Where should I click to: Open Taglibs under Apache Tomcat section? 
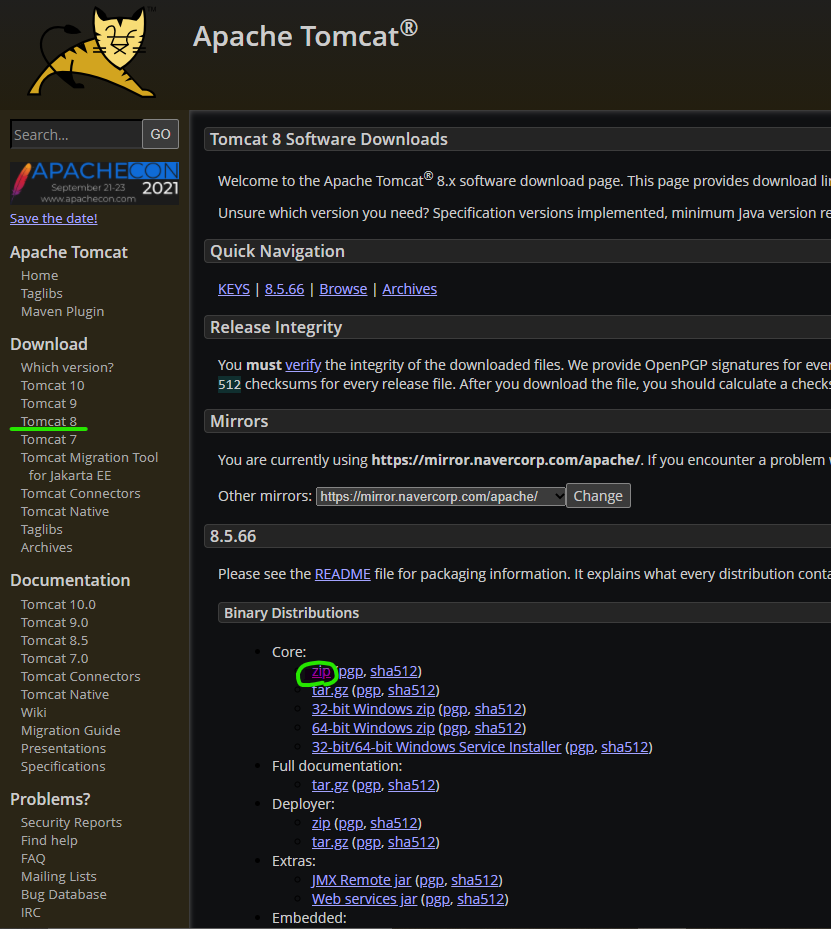point(41,293)
